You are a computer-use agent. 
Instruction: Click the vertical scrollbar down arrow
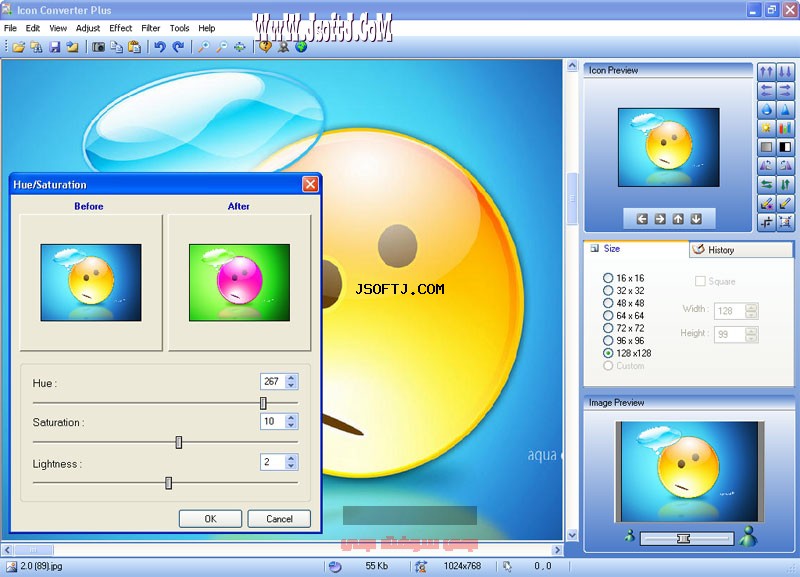click(572, 535)
